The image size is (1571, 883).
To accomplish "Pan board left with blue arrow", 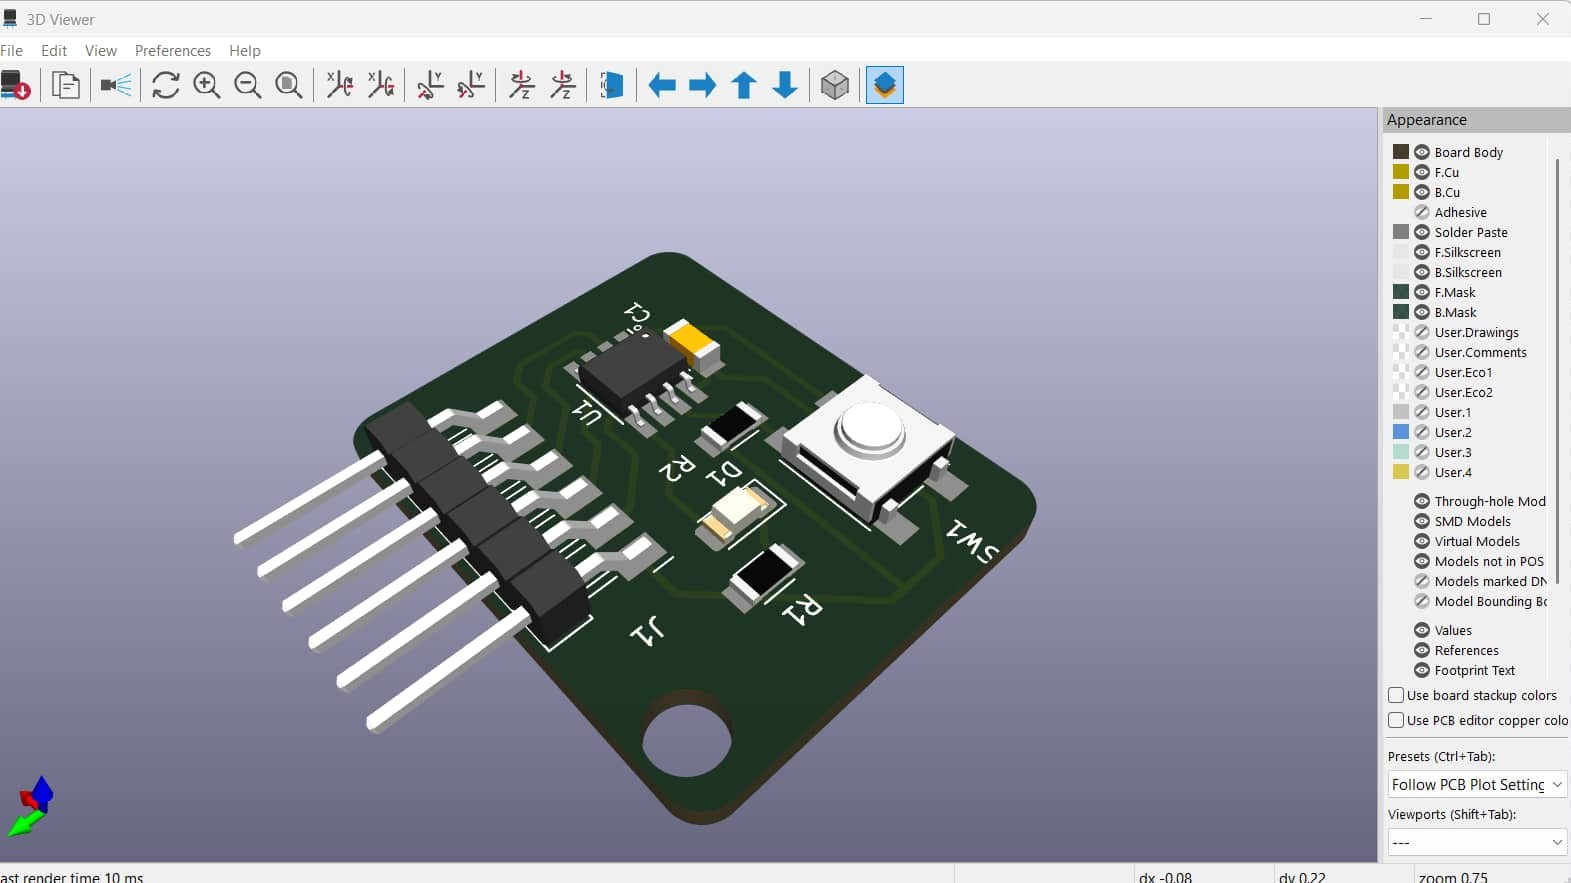I will click(x=662, y=85).
